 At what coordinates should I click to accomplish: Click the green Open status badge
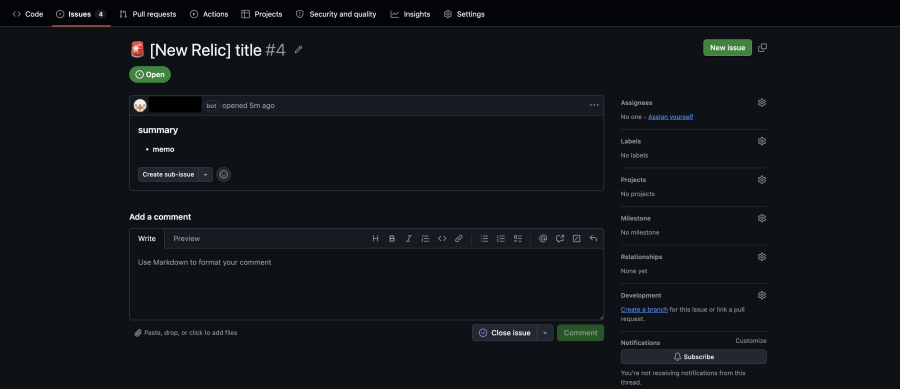[x=150, y=75]
